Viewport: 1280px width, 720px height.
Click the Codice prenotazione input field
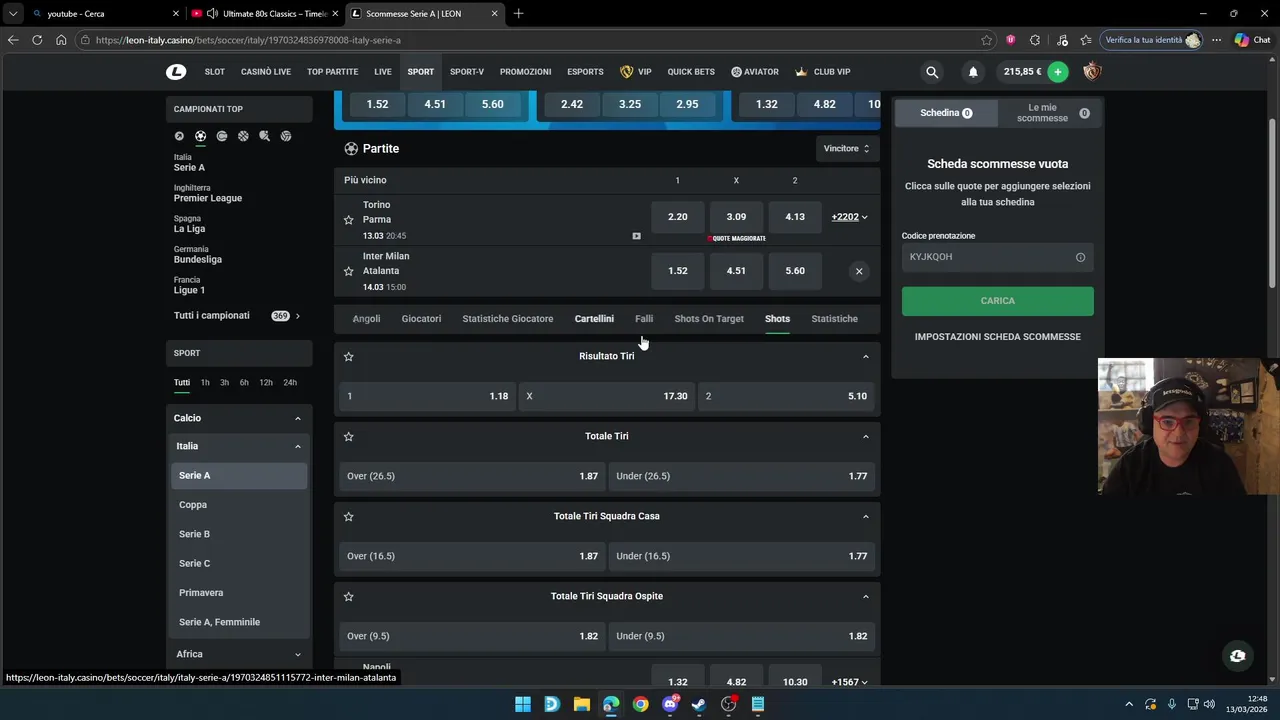point(998,257)
